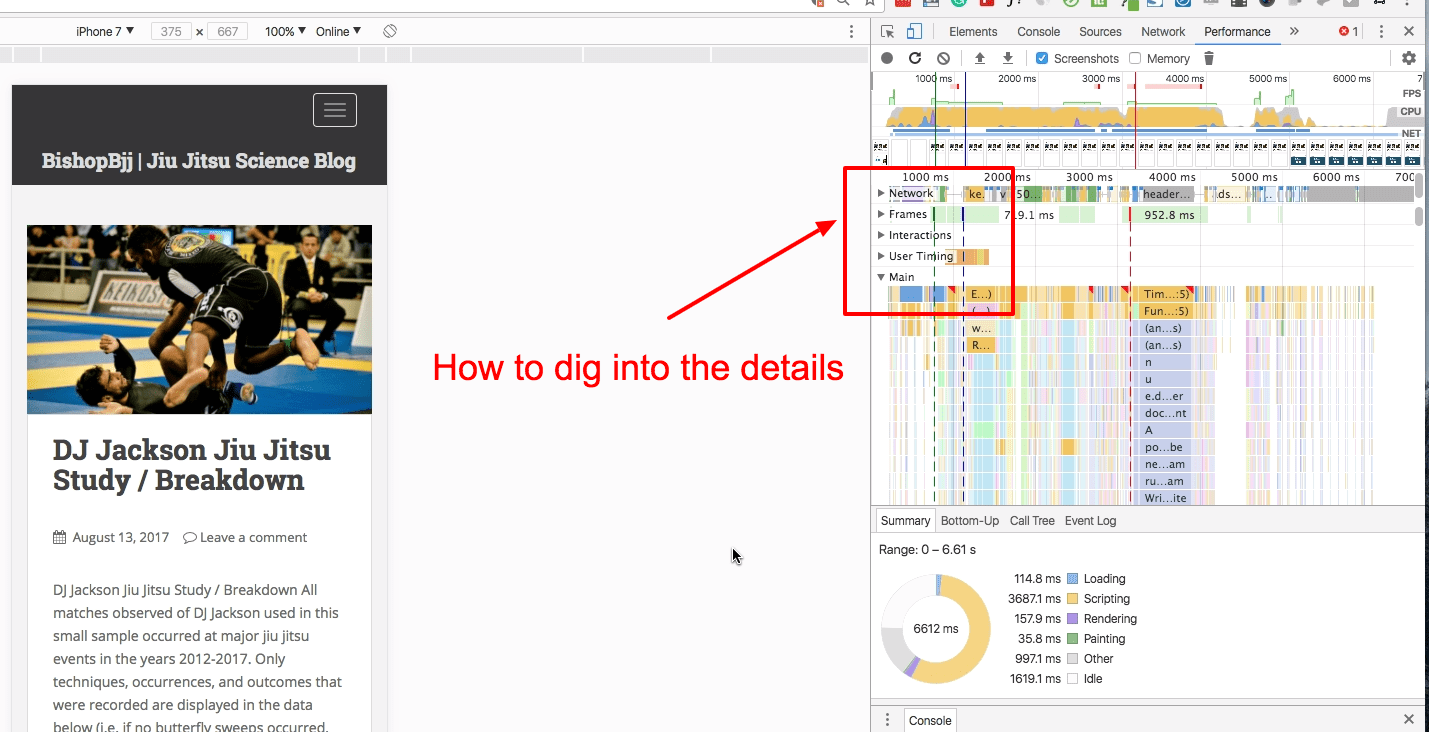Collapse the Main thread section
Image resolution: width=1429 pixels, height=732 pixels.
pos(881,277)
